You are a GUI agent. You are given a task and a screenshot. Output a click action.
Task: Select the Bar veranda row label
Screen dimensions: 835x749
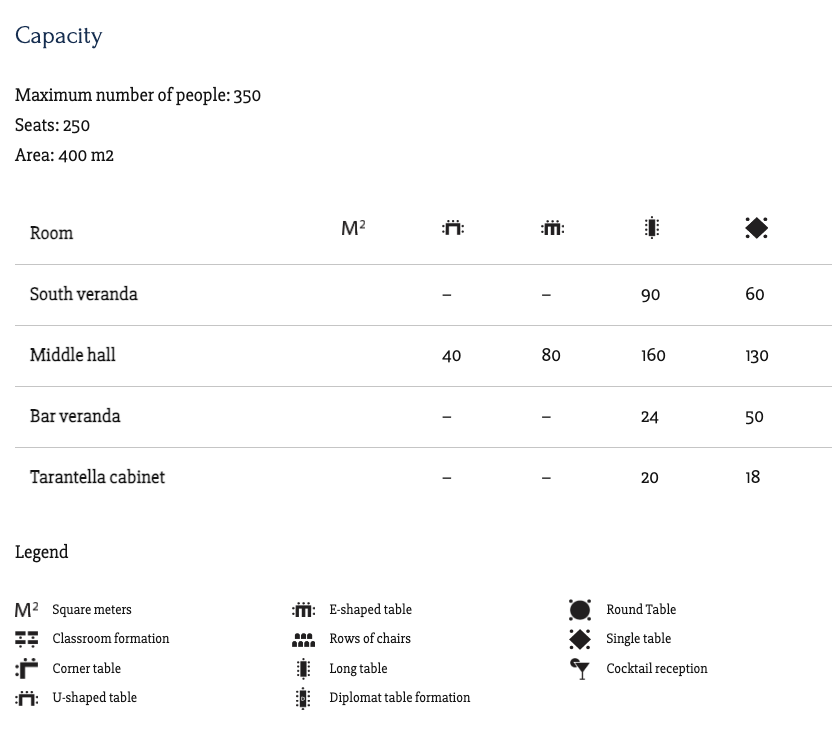(75, 416)
